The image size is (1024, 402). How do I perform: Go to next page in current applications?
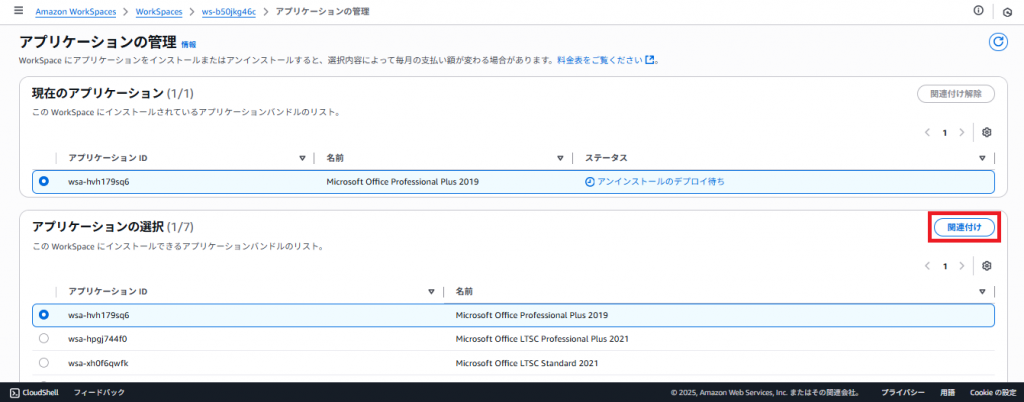tap(962, 132)
